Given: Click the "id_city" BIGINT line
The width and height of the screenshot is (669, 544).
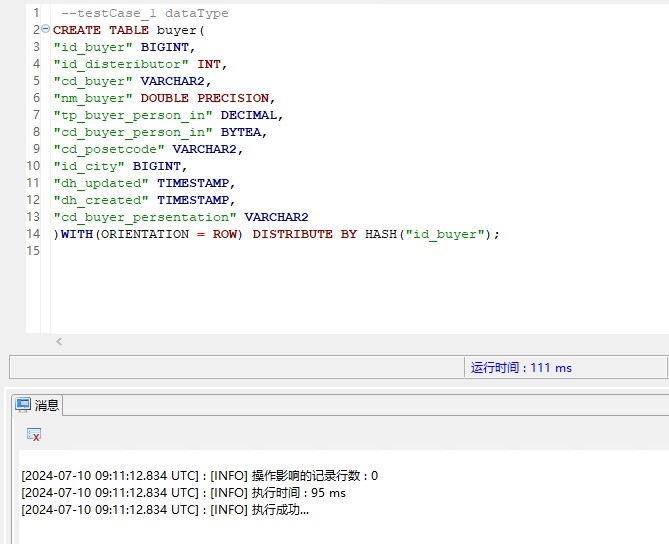Looking at the screenshot, I should [x=120, y=166].
